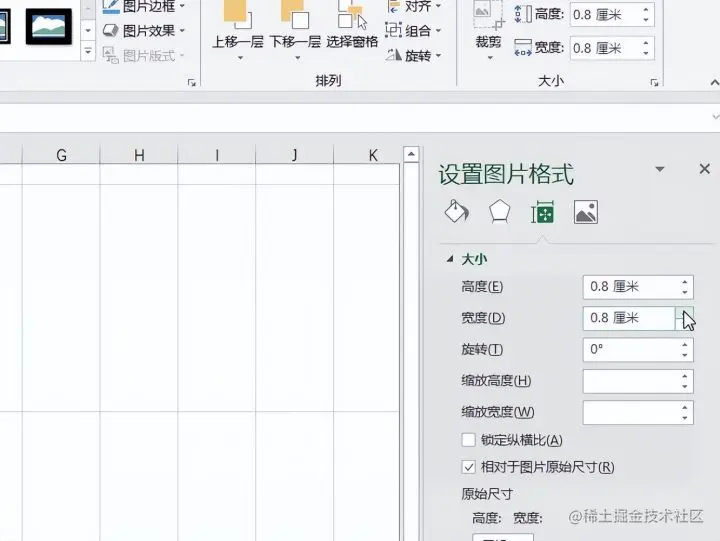Viewport: 720px width, 541px height.
Task: Decrease the 缩放宽度(W) spinner value
Action: [685, 417]
